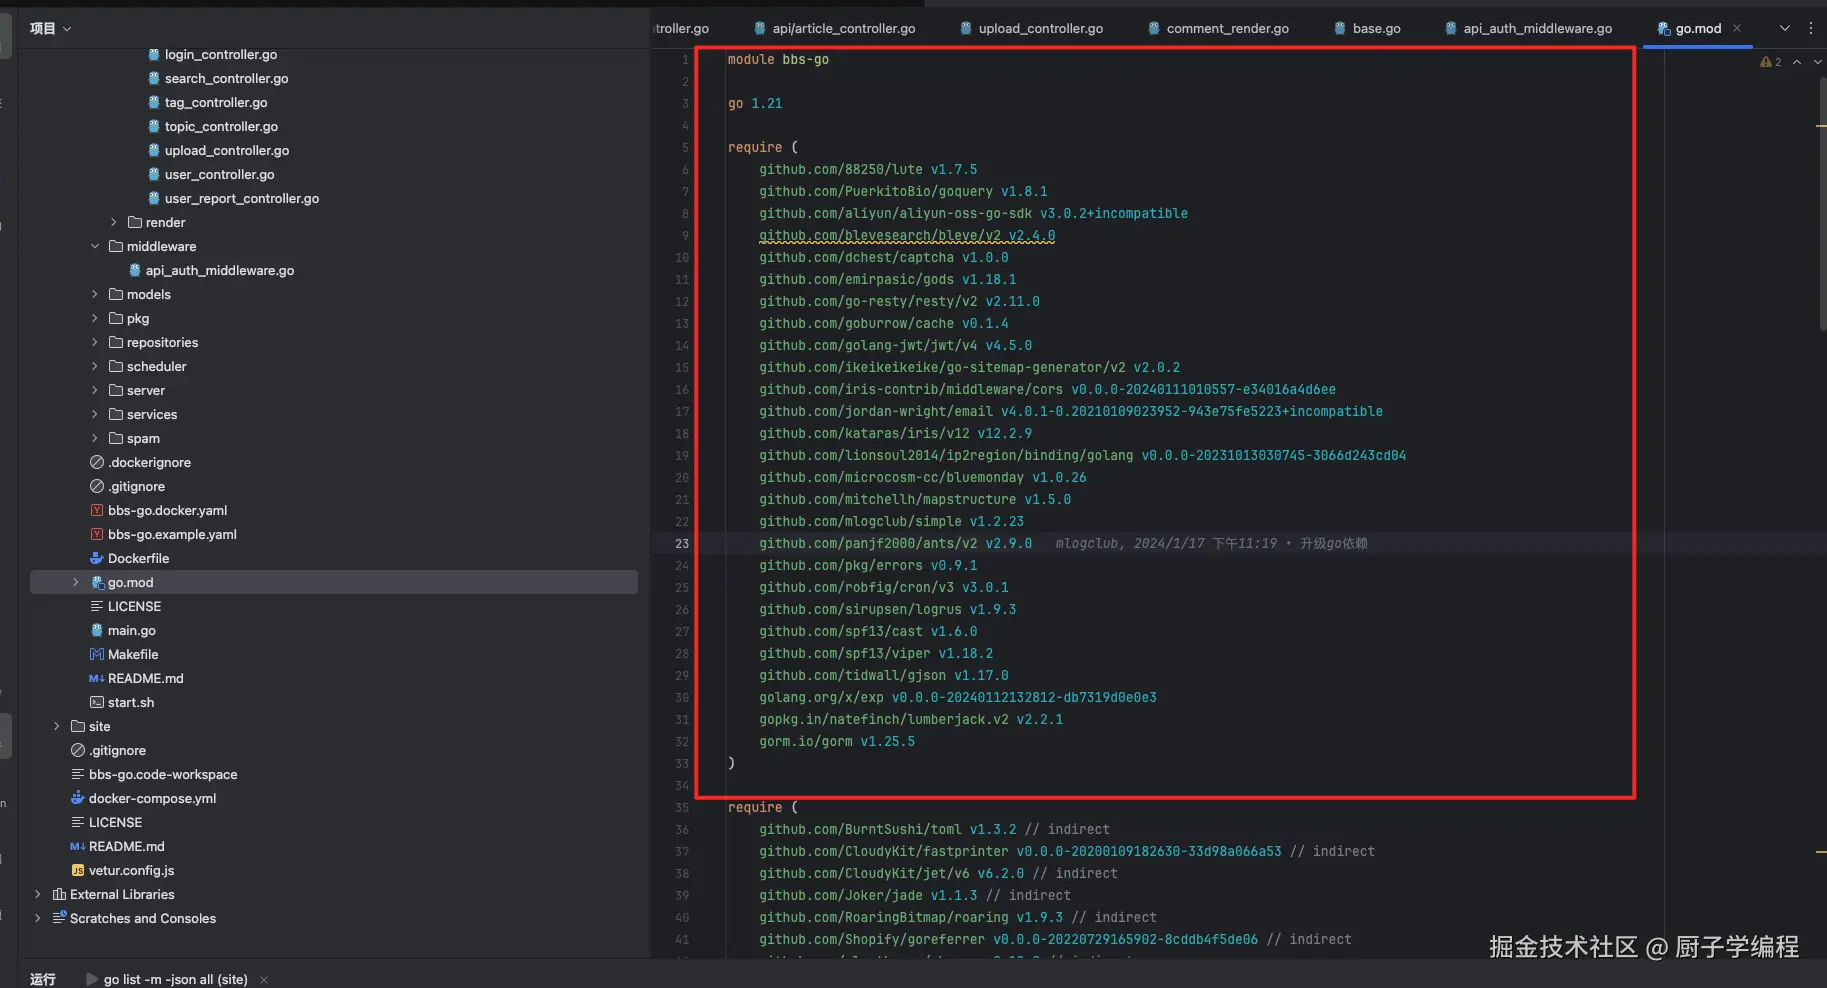Switch to api_auth_middleware.go editor tab
1827x988 pixels.
1528,29
